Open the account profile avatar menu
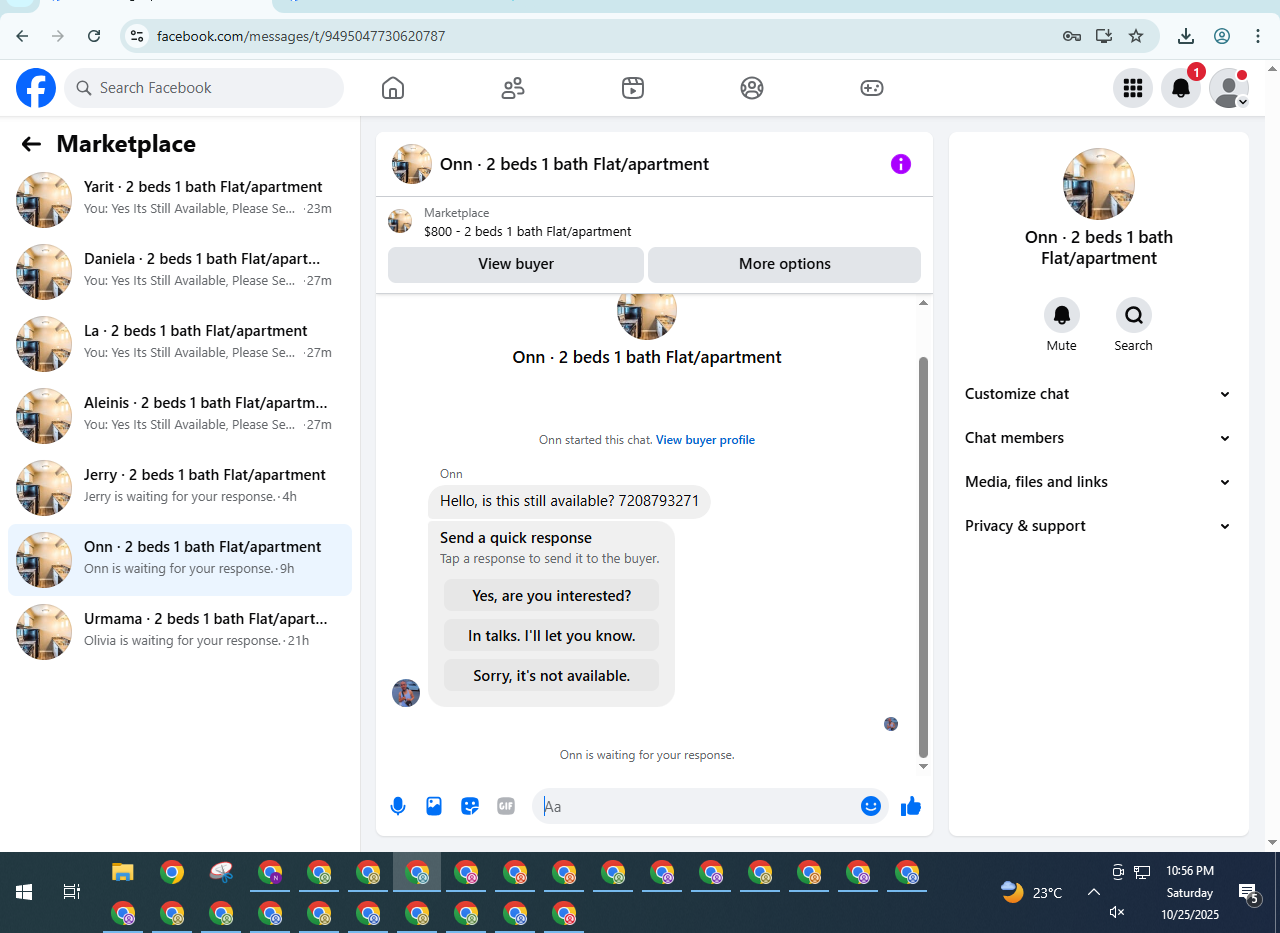Viewport: 1280px width, 933px height. (1229, 88)
